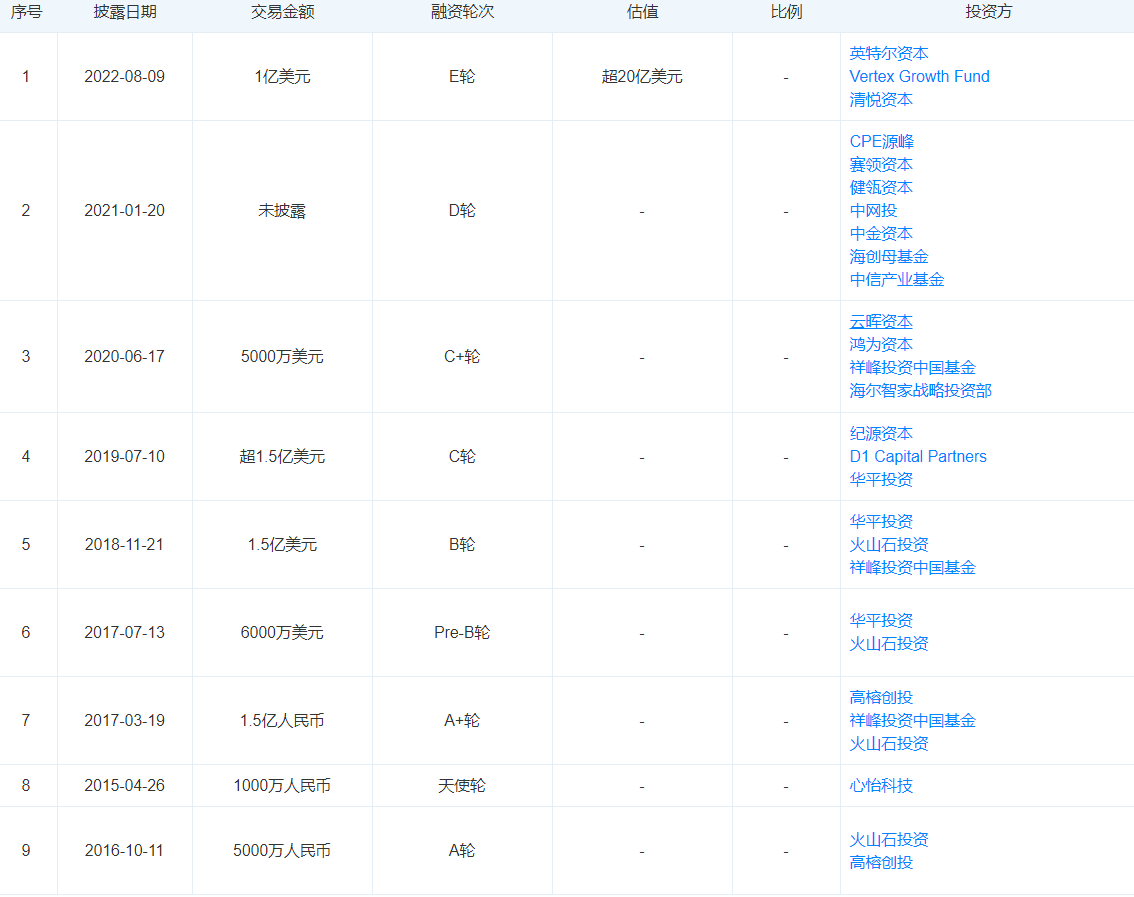Click the amount 5000万人民币
This screenshot has width=1134, height=897.
point(282,851)
